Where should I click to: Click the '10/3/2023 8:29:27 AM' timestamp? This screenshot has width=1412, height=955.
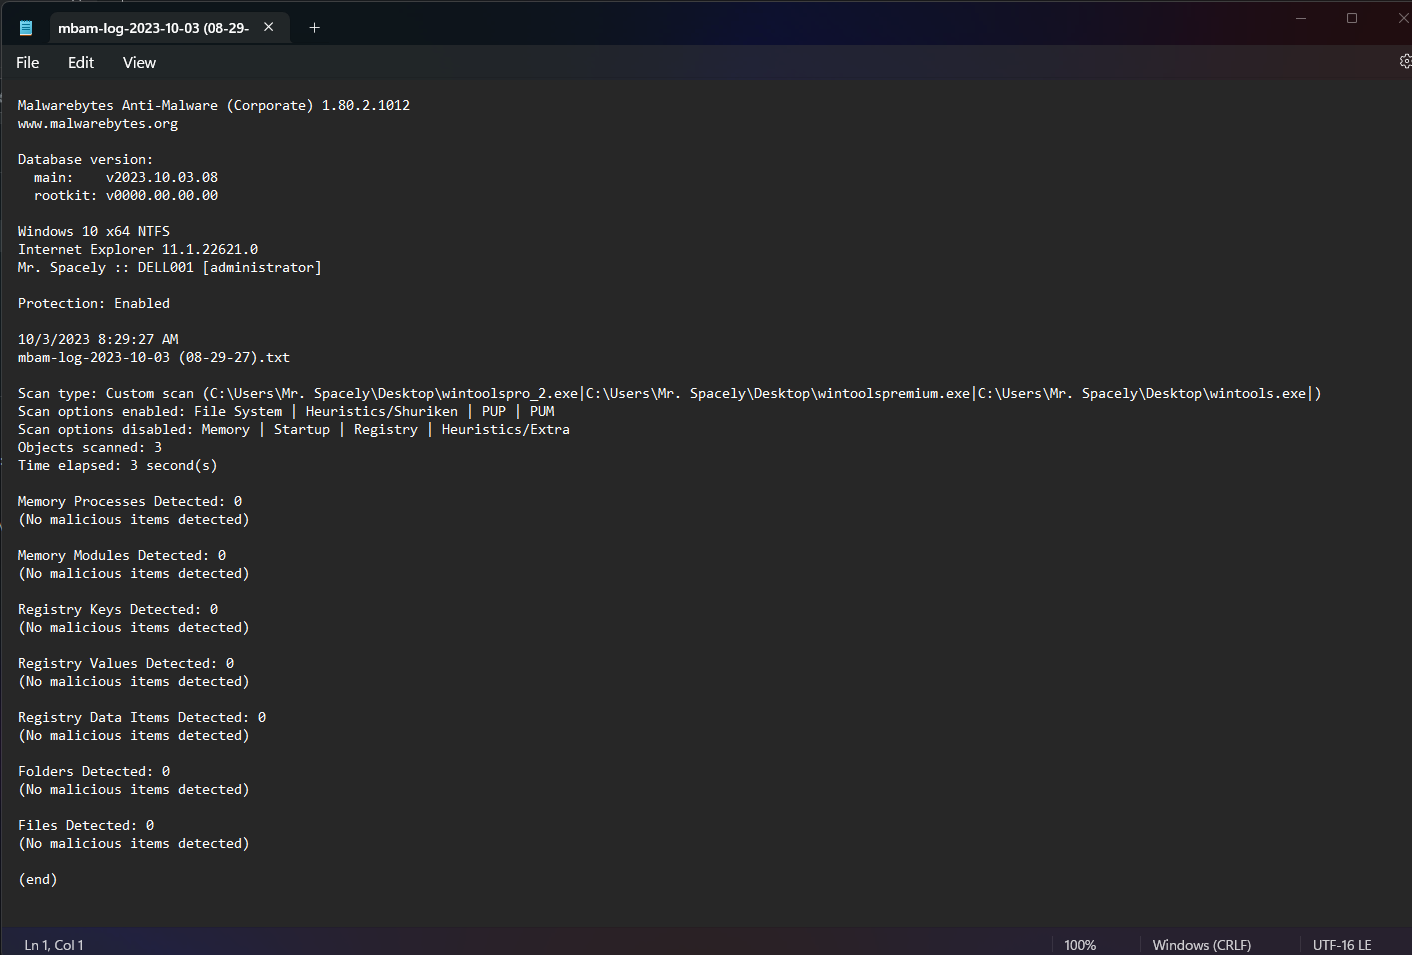pos(98,340)
